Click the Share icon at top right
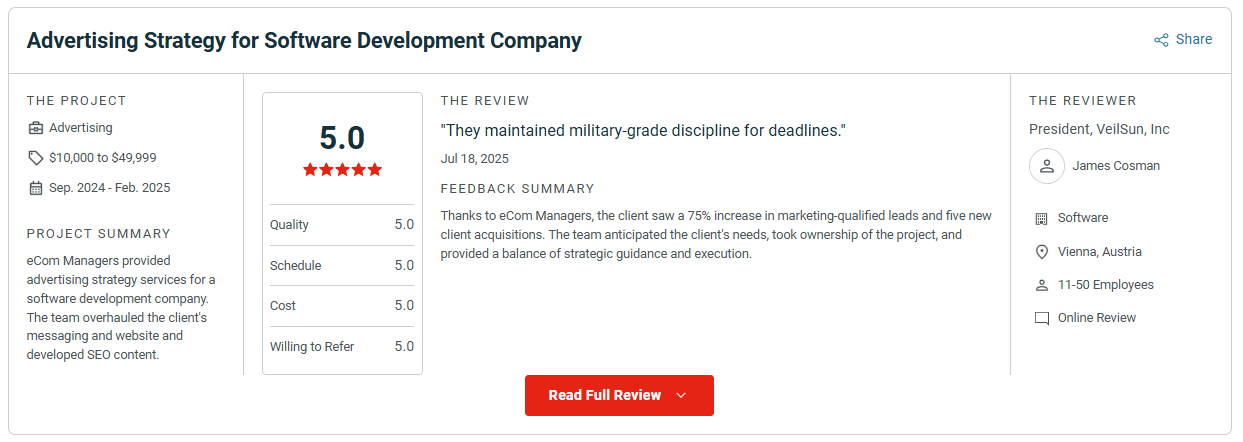This screenshot has width=1243, height=442. [1161, 40]
